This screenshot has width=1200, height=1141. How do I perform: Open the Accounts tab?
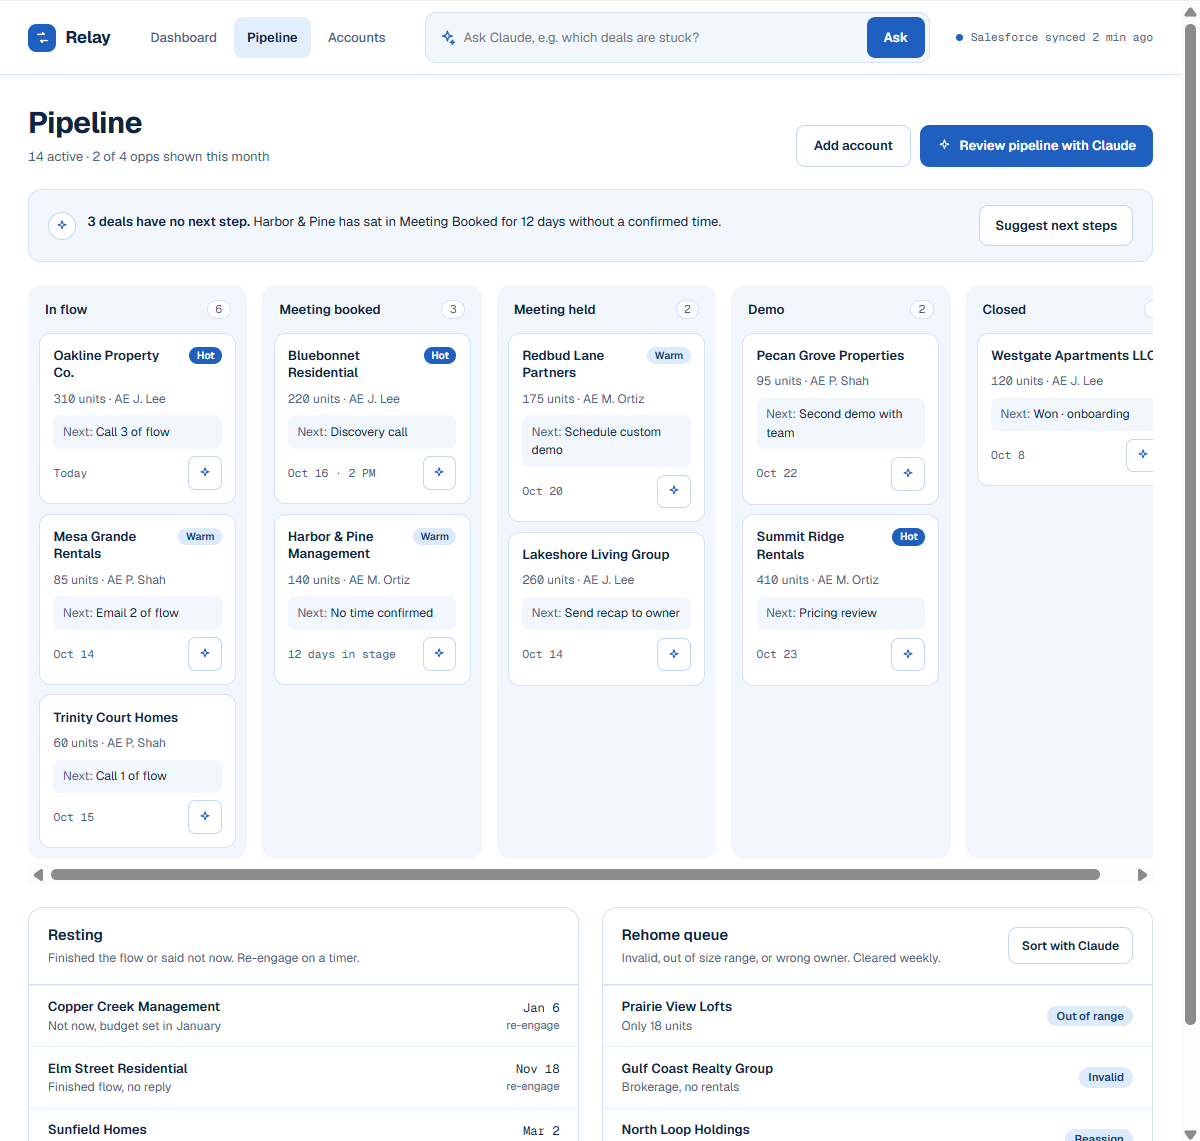[x=356, y=38]
